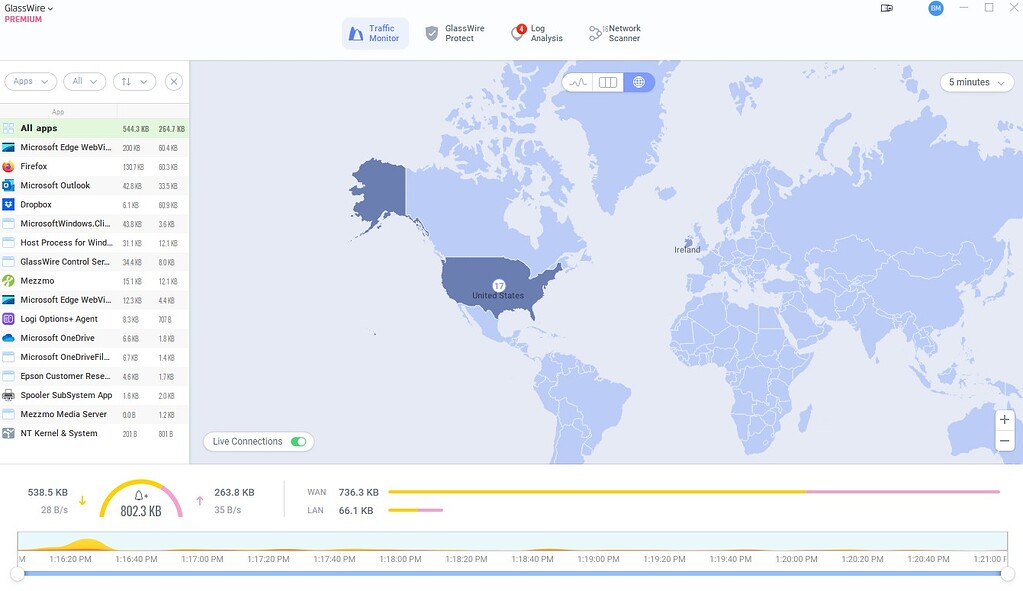Click the Spooler SubSystem App printer icon
The image size is (1023, 591).
8,395
